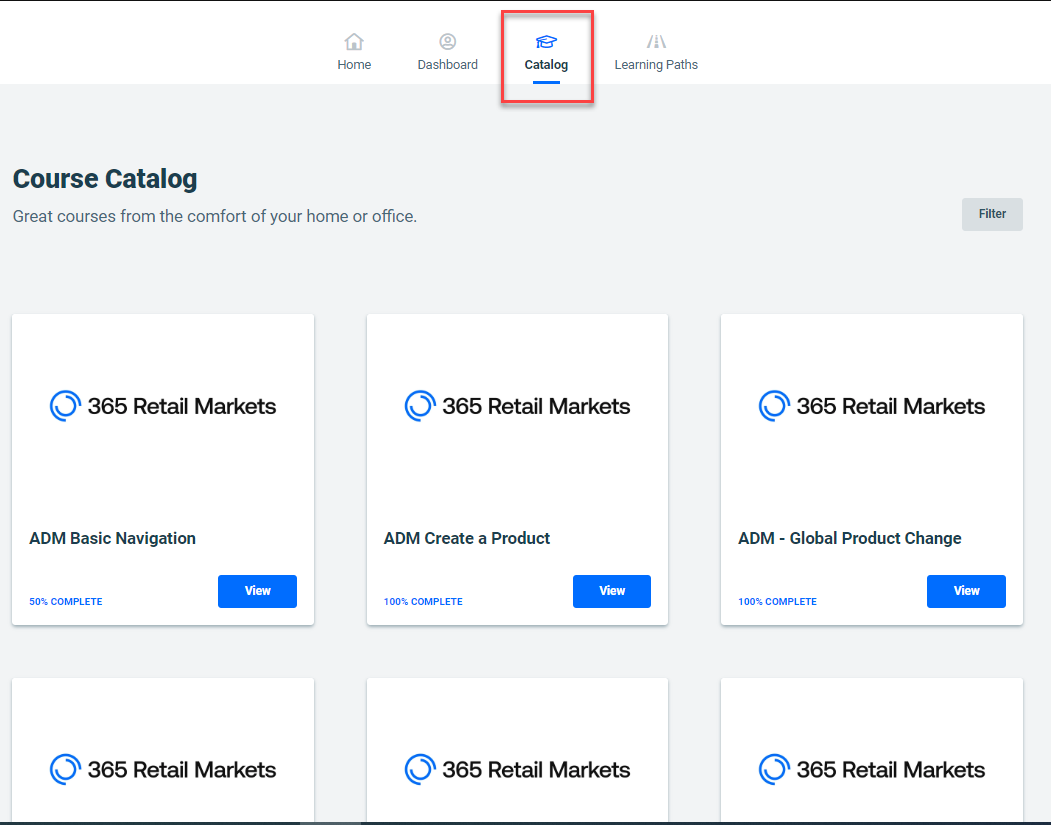Viewport: 1051px width, 825px height.
Task: Select the "Great courses from the comfort" subtitle
Action: [214, 216]
